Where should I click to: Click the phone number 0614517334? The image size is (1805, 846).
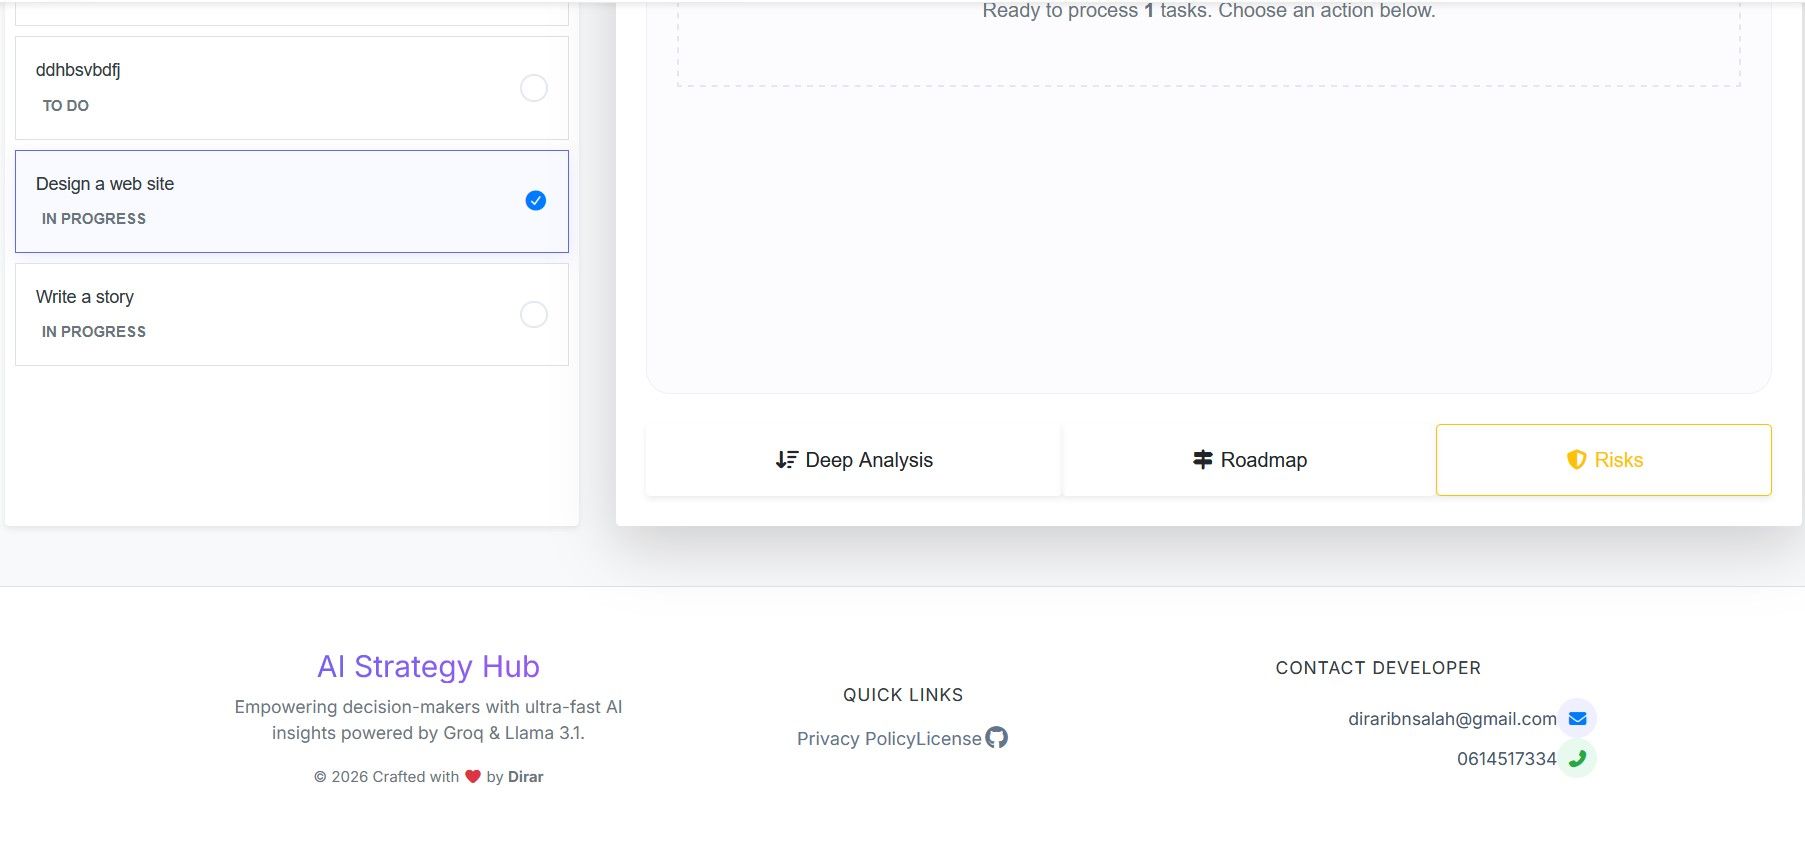point(1506,759)
